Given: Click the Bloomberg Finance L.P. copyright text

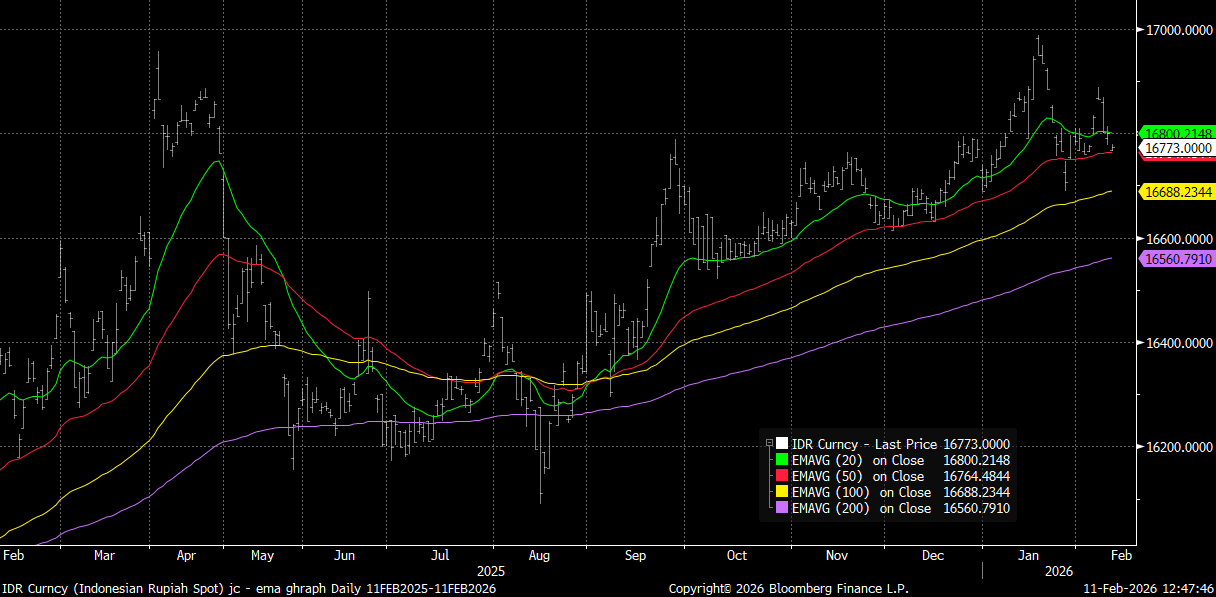Looking at the screenshot, I should coord(775,589).
